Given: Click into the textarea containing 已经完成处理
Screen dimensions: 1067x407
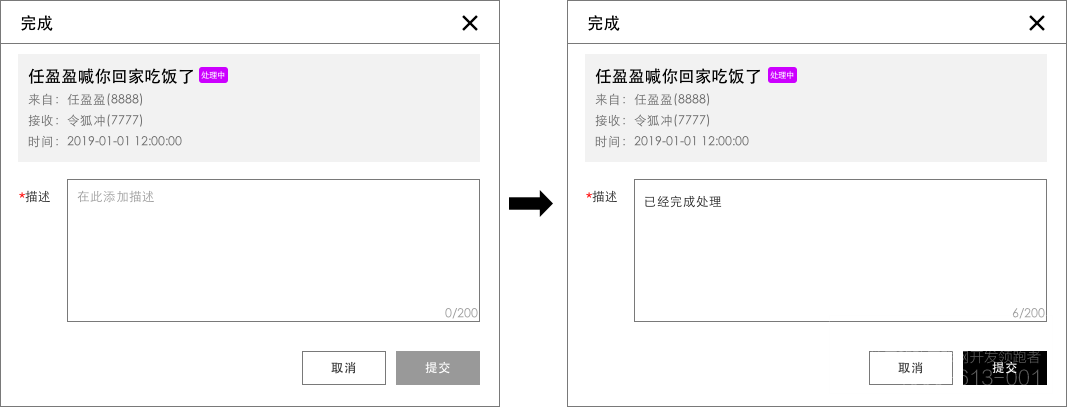Looking at the screenshot, I should click(840, 250).
